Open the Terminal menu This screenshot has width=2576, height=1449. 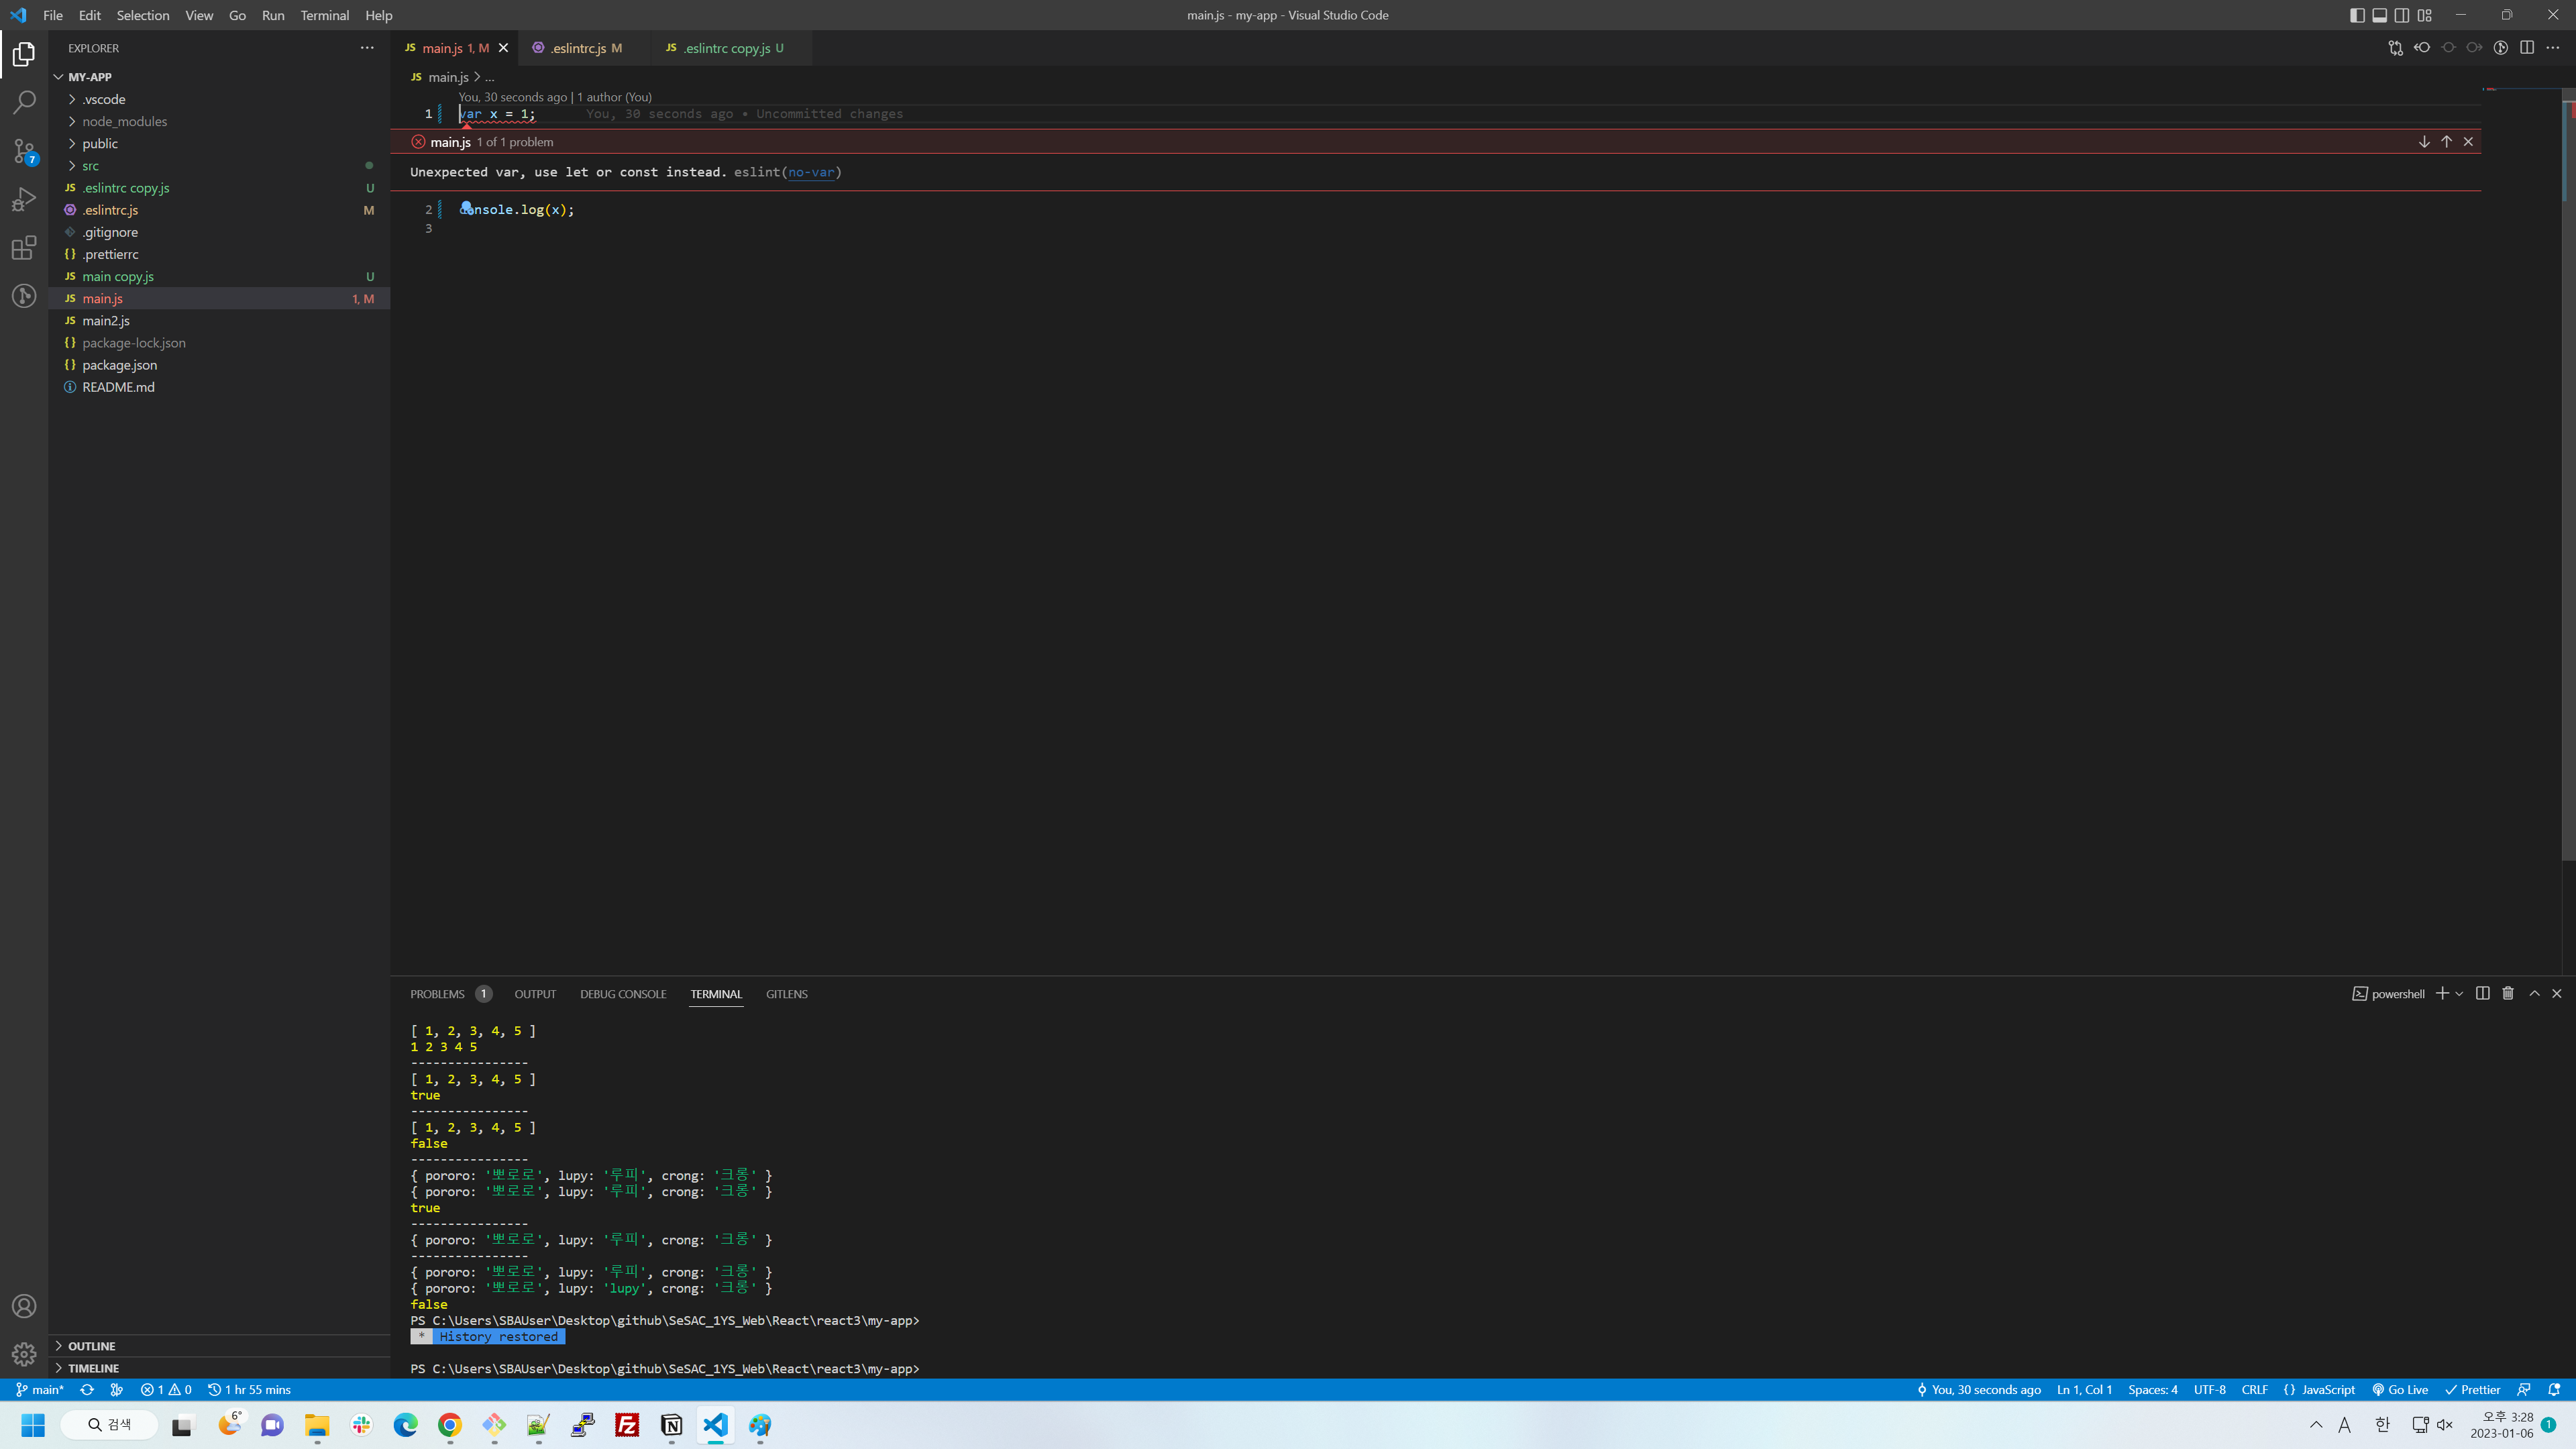[324, 15]
